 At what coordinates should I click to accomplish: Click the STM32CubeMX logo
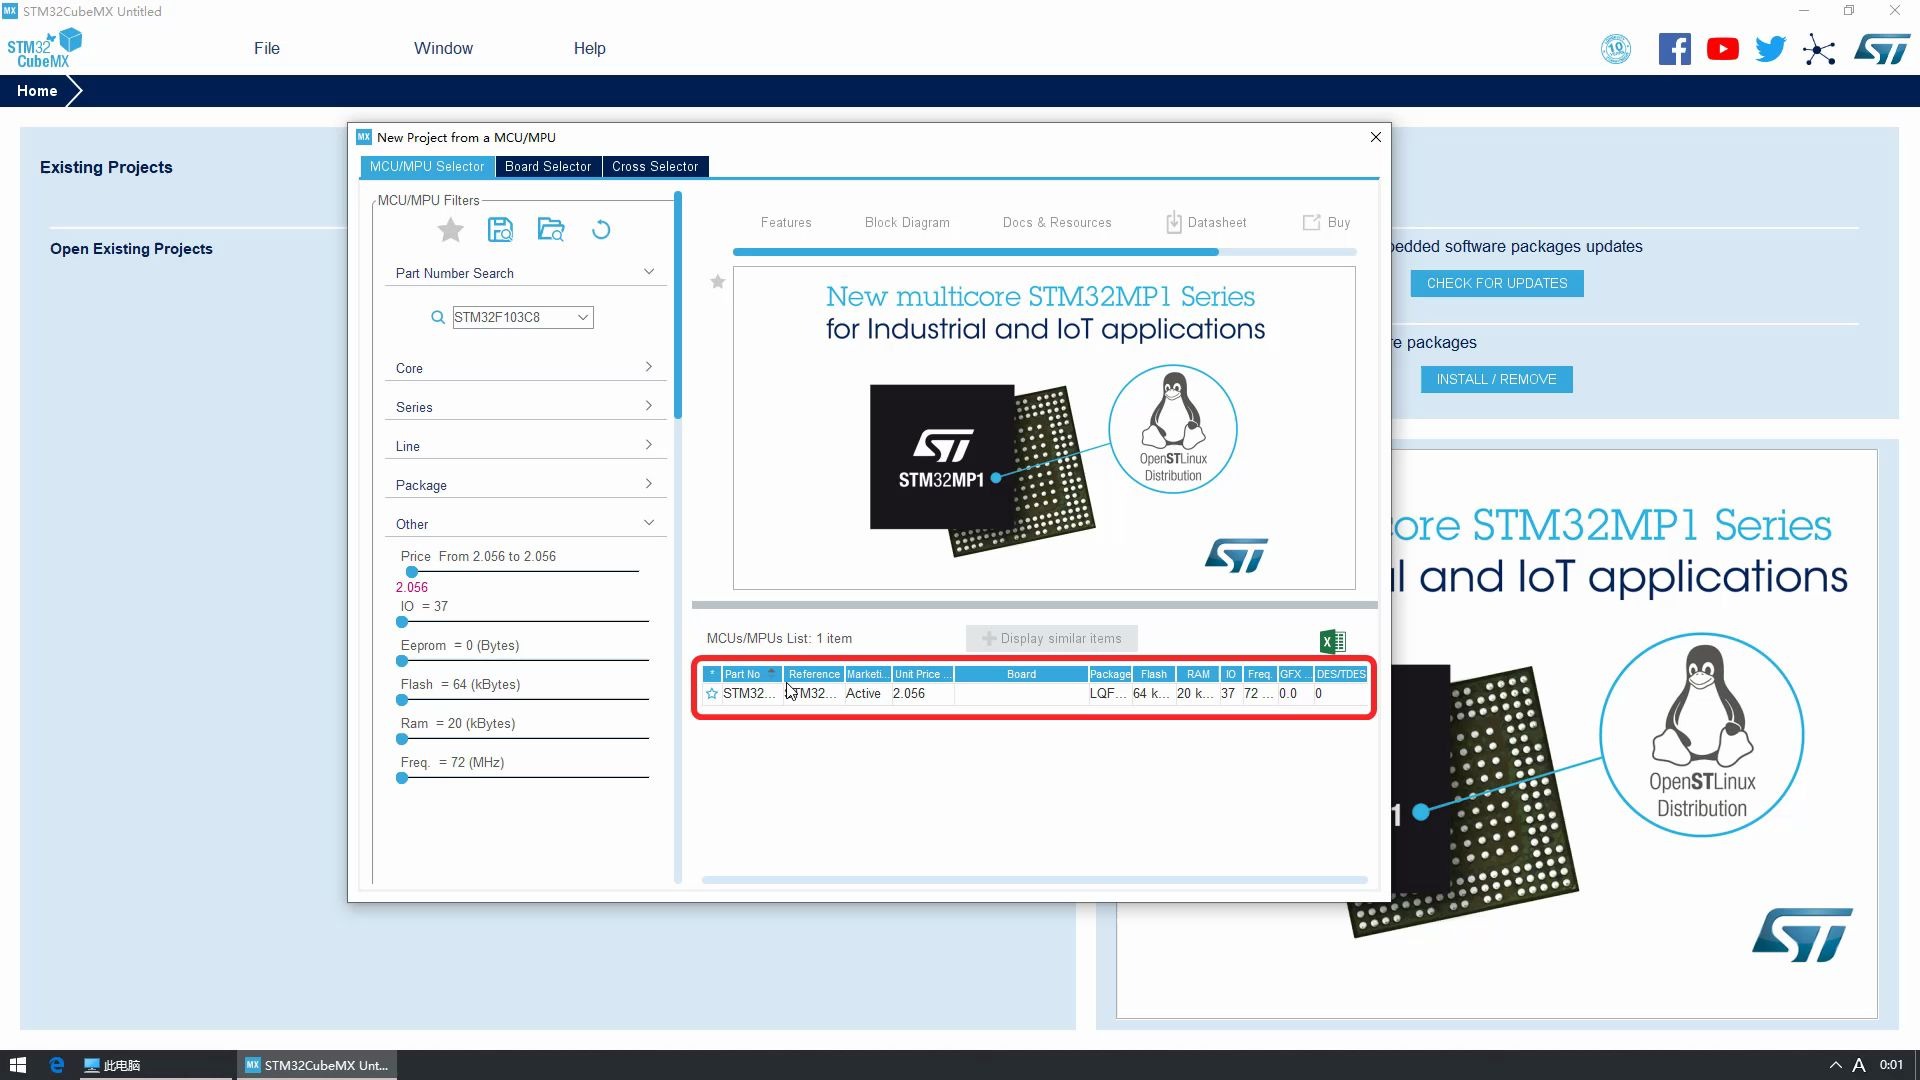click(44, 48)
